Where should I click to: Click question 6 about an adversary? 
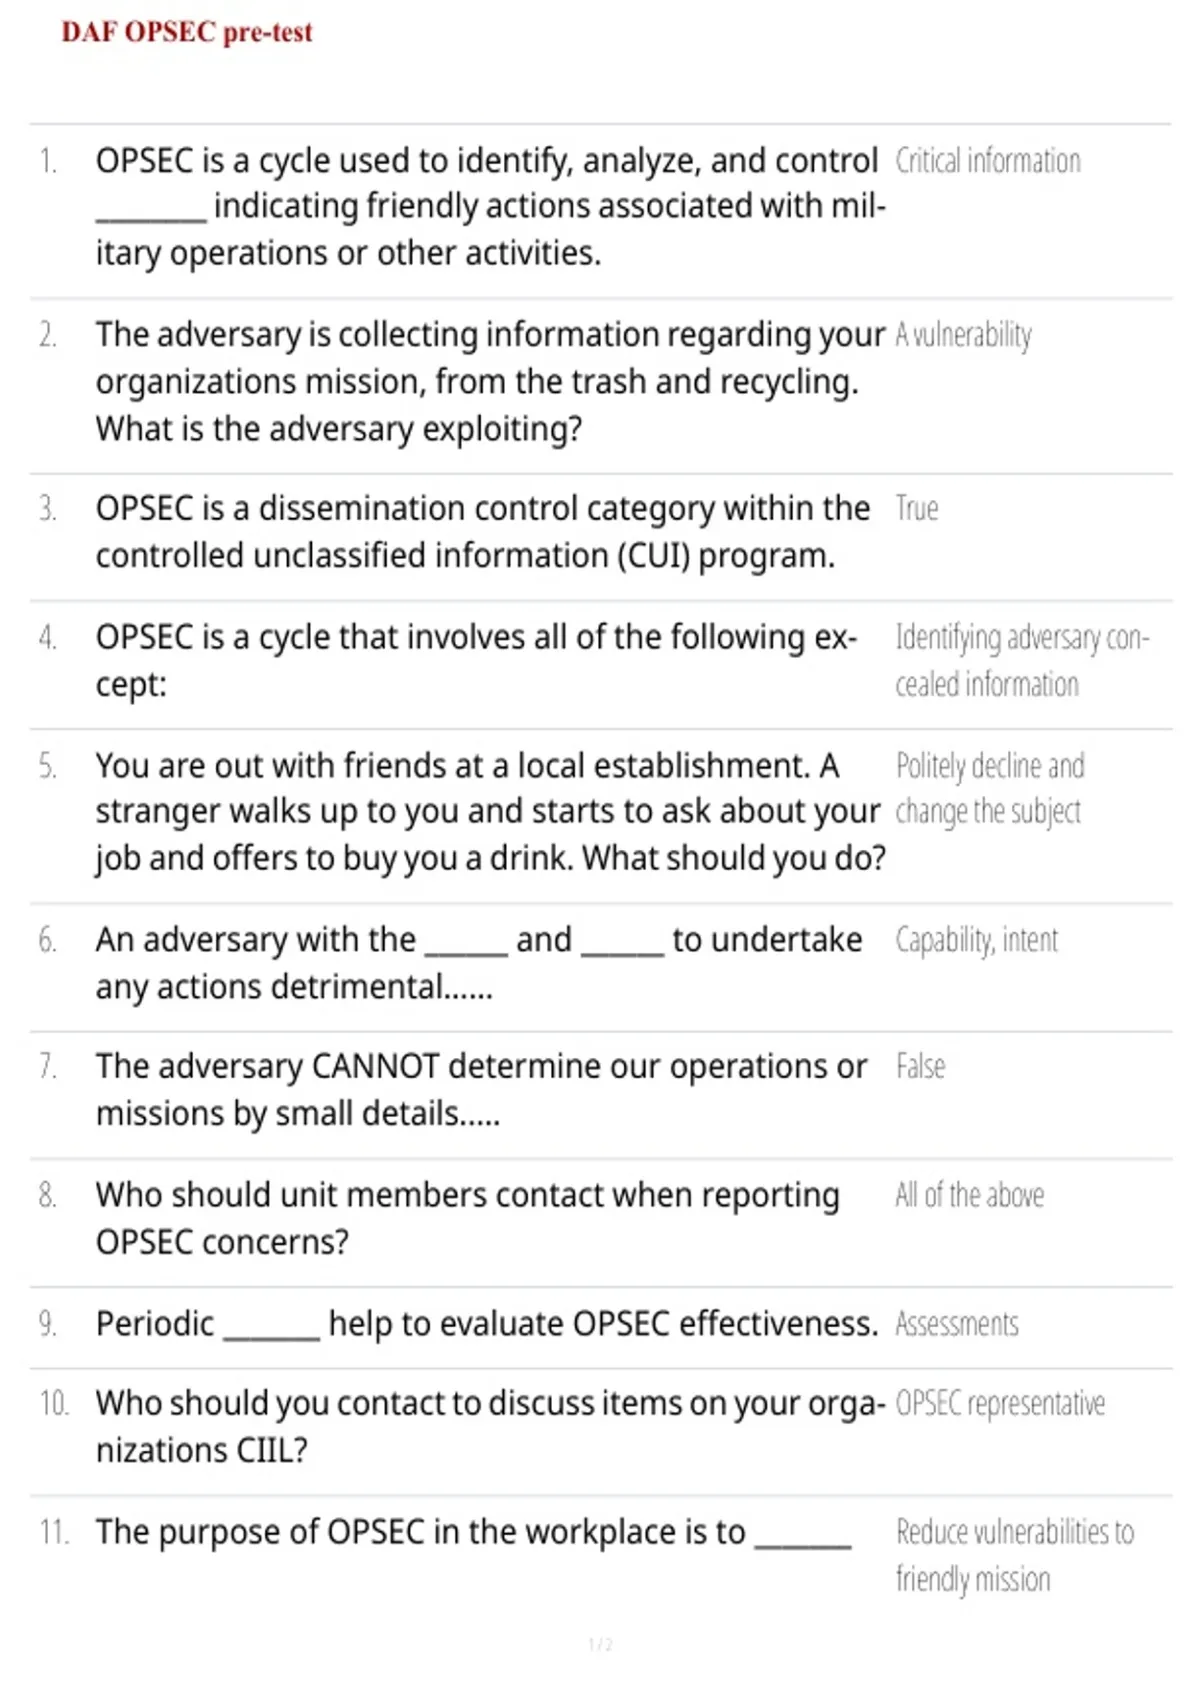pos(479,963)
